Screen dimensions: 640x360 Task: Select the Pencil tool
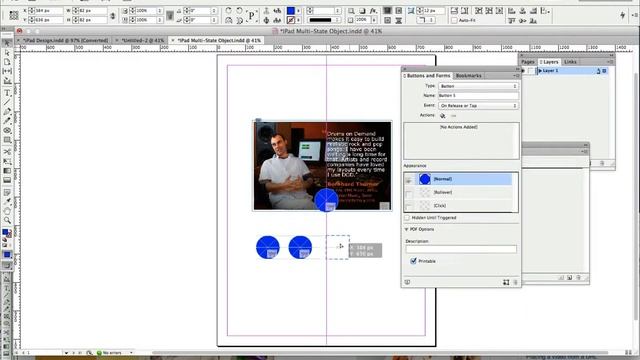click(x=7, y=121)
